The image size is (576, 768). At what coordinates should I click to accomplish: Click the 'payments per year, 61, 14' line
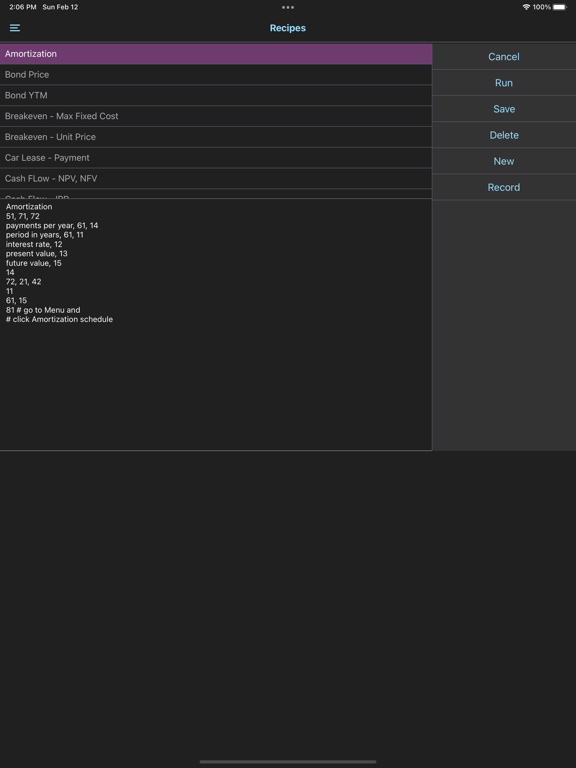[52, 226]
